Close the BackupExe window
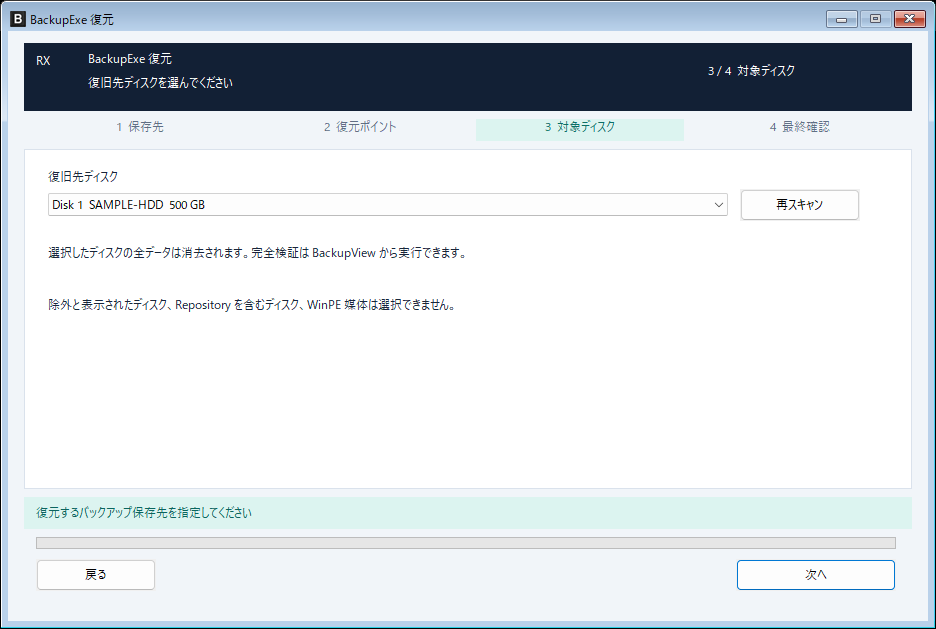Image resolution: width=936 pixels, height=629 pixels. [x=910, y=19]
